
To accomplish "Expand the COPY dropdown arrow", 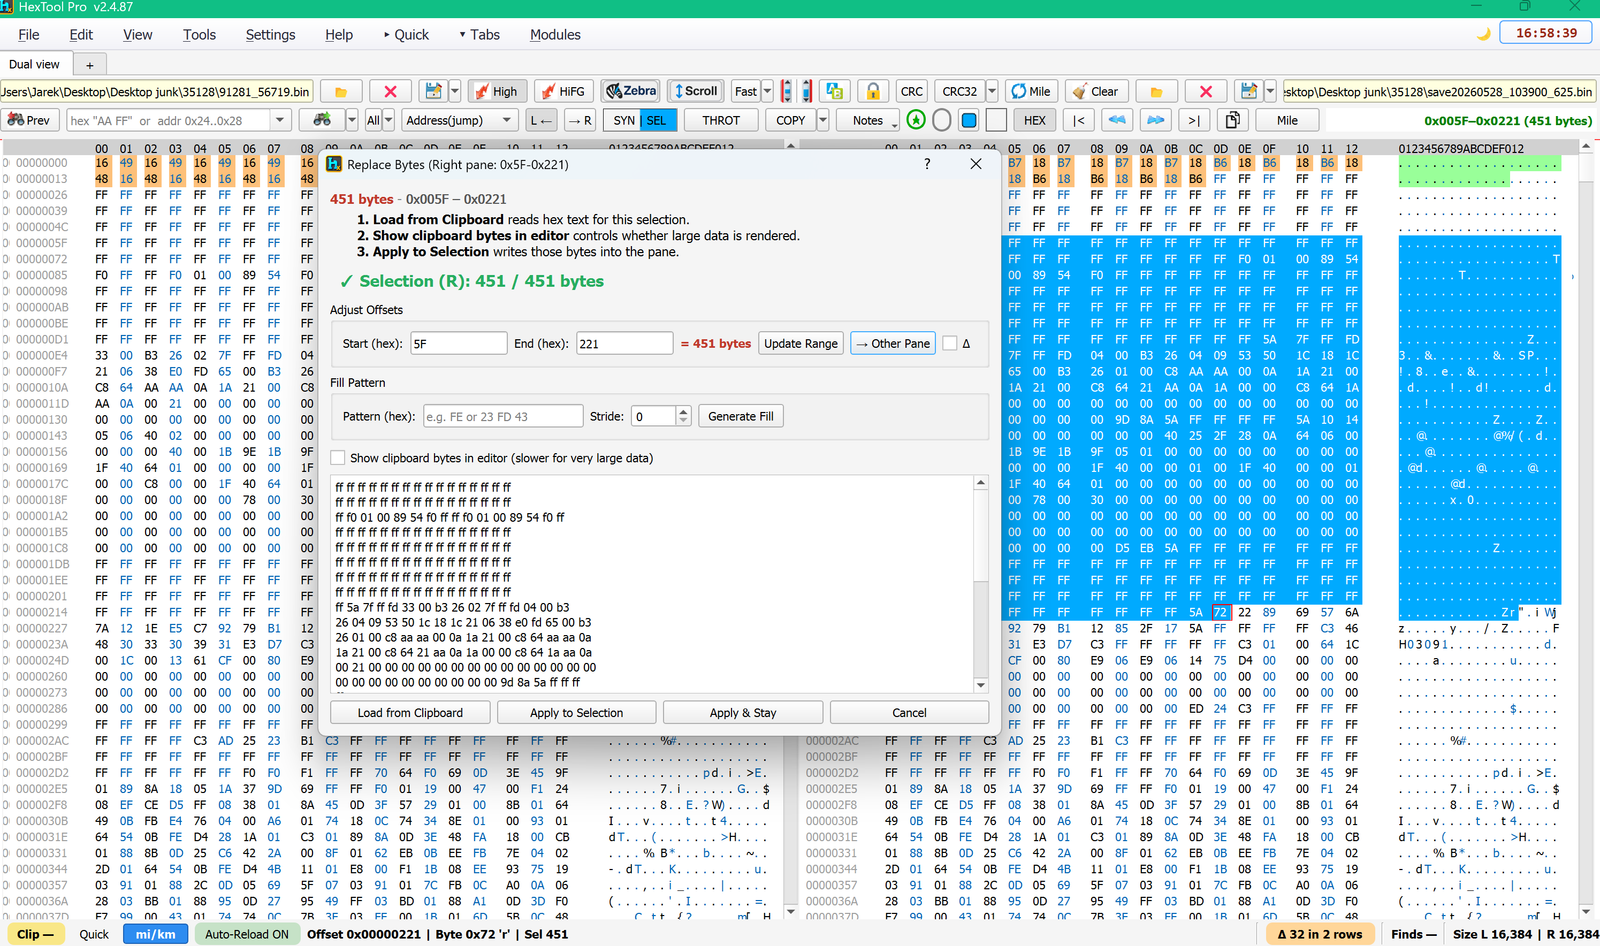I will tap(823, 120).
